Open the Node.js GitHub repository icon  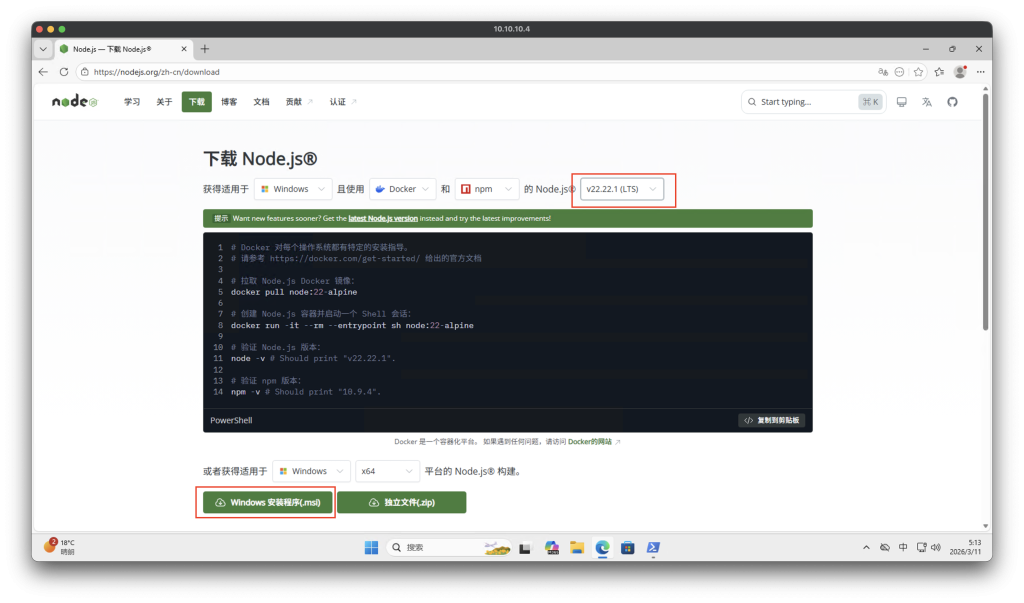pyautogui.click(x=952, y=102)
